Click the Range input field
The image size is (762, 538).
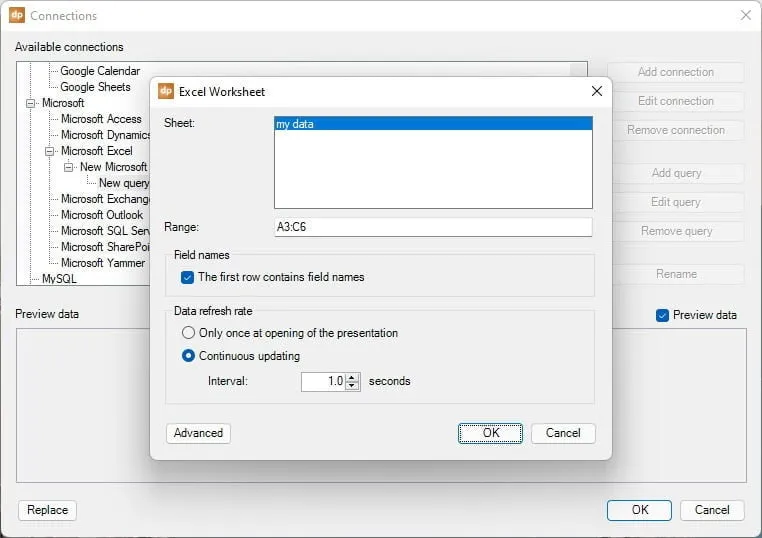433,227
